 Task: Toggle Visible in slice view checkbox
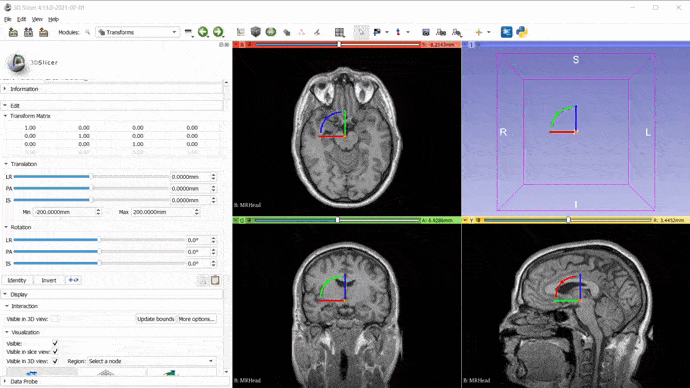55,351
